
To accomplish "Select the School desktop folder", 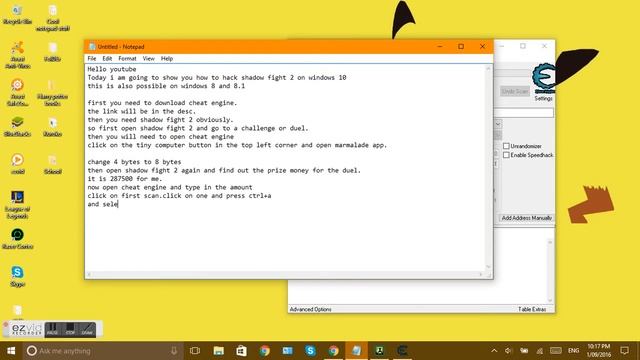I will pos(52,164).
